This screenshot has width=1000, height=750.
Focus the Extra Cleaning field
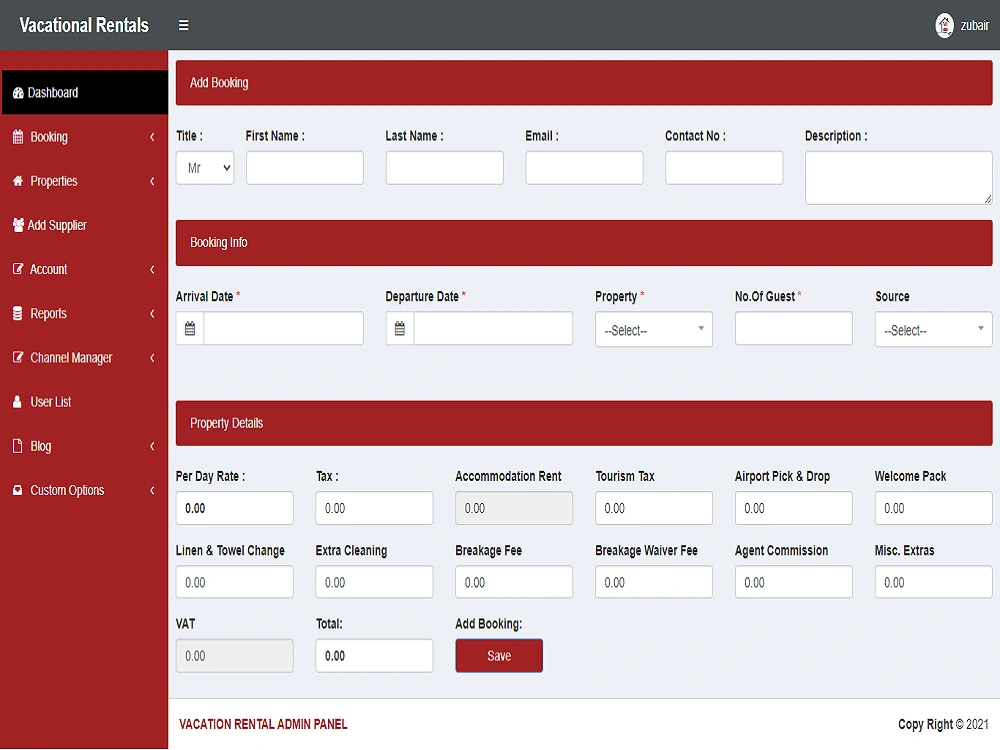pyautogui.click(x=374, y=582)
